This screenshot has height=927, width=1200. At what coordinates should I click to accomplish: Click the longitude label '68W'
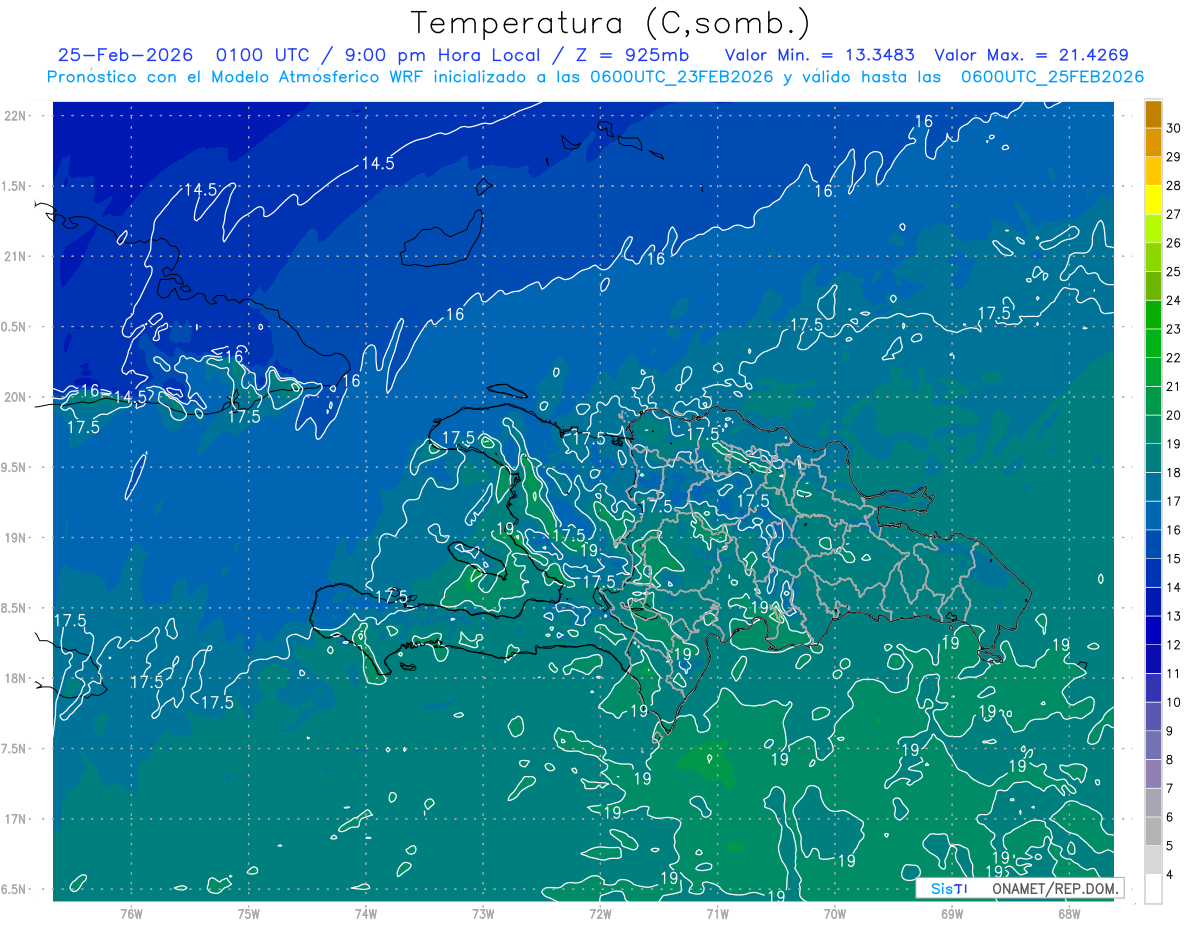point(1069,912)
